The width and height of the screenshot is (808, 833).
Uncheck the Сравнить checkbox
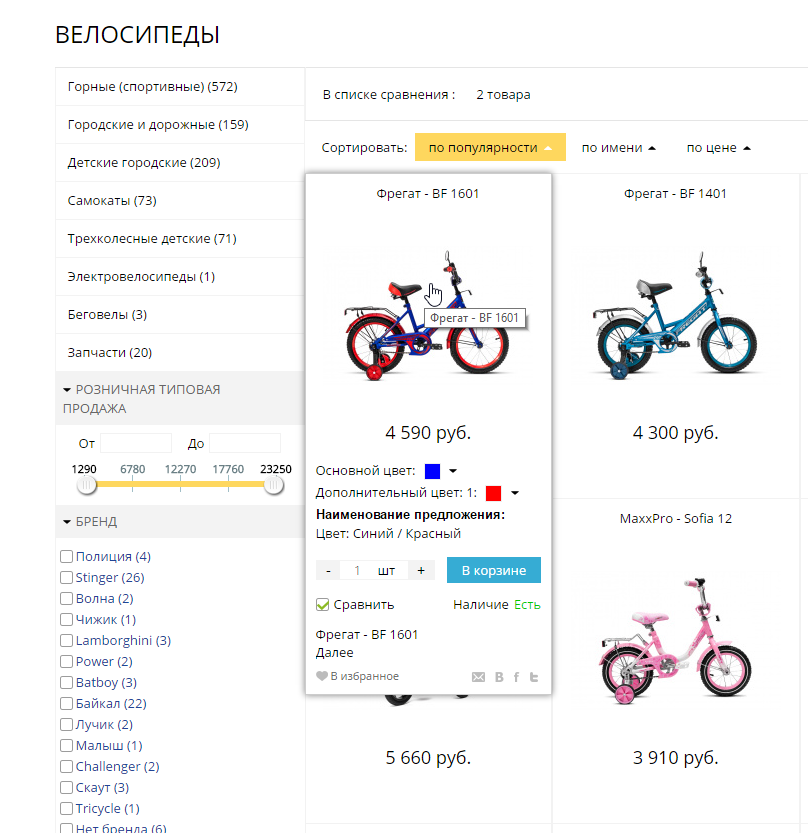coord(322,605)
